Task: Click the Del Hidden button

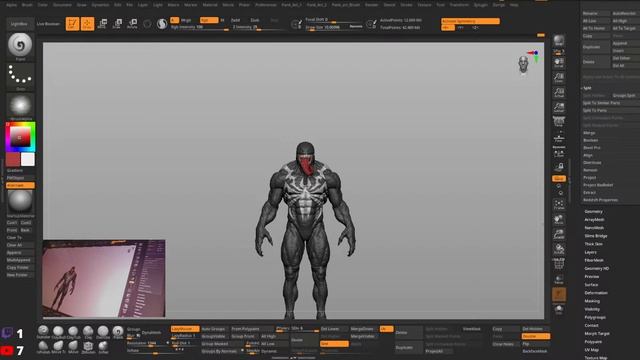Action: [x=535, y=329]
